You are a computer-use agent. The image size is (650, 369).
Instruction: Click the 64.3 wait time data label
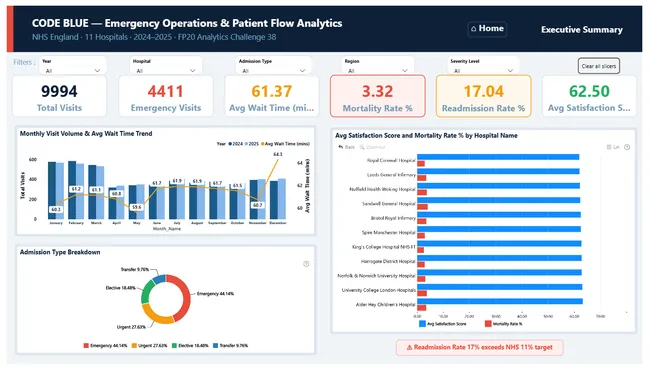(278, 154)
